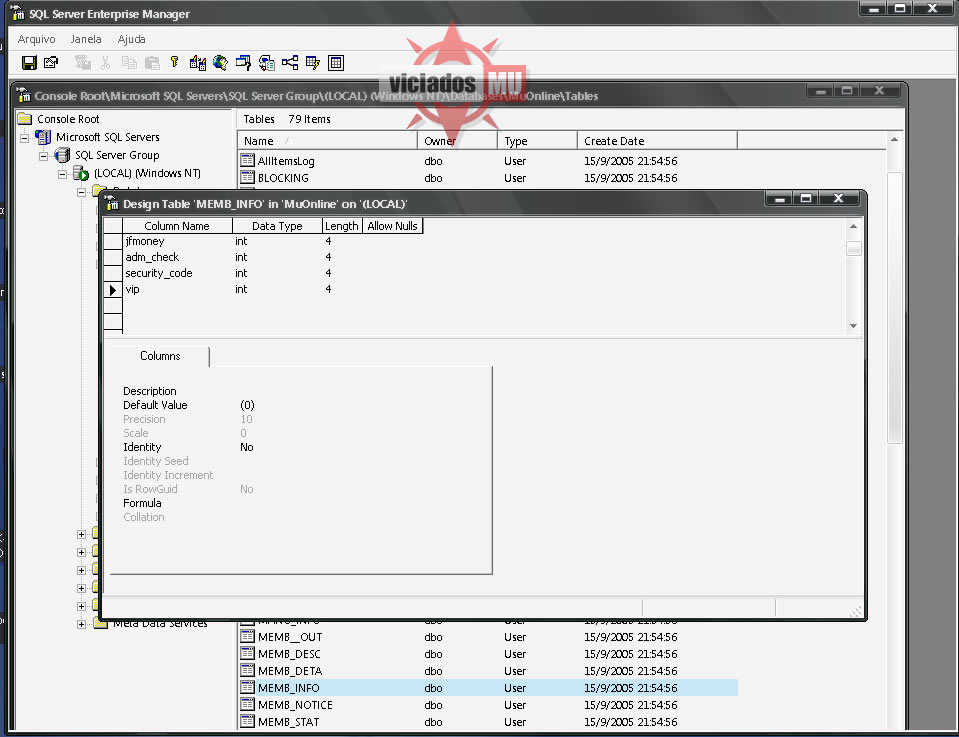Click the table-with-lightning-bolt toolbar icon
The width and height of the screenshot is (959, 737).
[313, 62]
